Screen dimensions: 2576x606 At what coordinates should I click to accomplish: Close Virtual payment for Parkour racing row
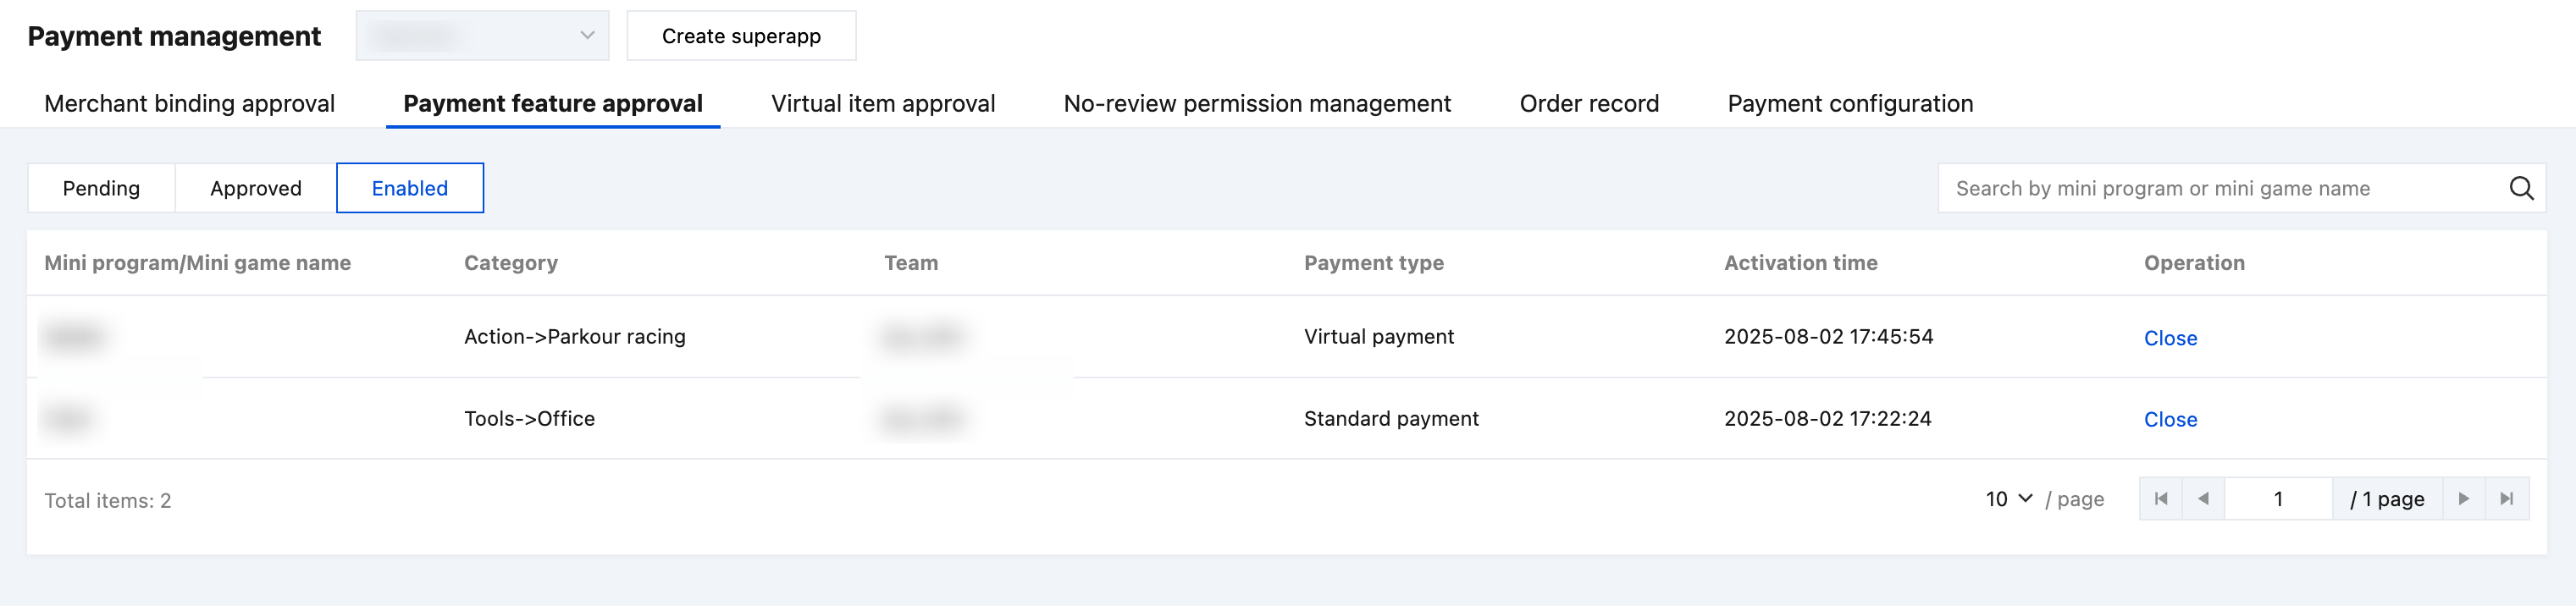click(2169, 338)
